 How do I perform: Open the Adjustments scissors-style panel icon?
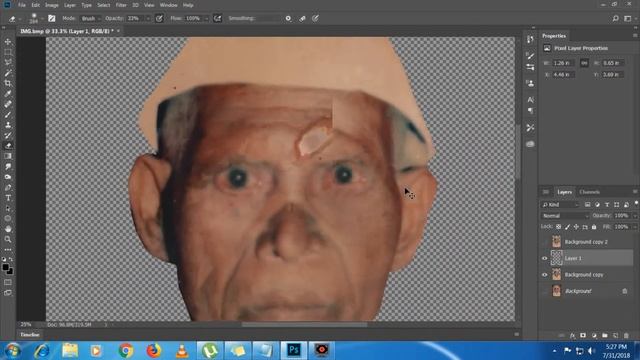[x=530, y=128]
